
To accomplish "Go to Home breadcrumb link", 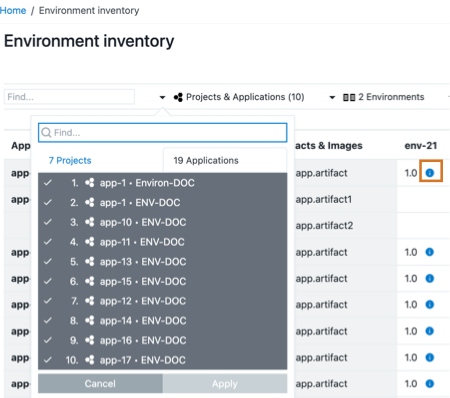I will click(x=13, y=11).
